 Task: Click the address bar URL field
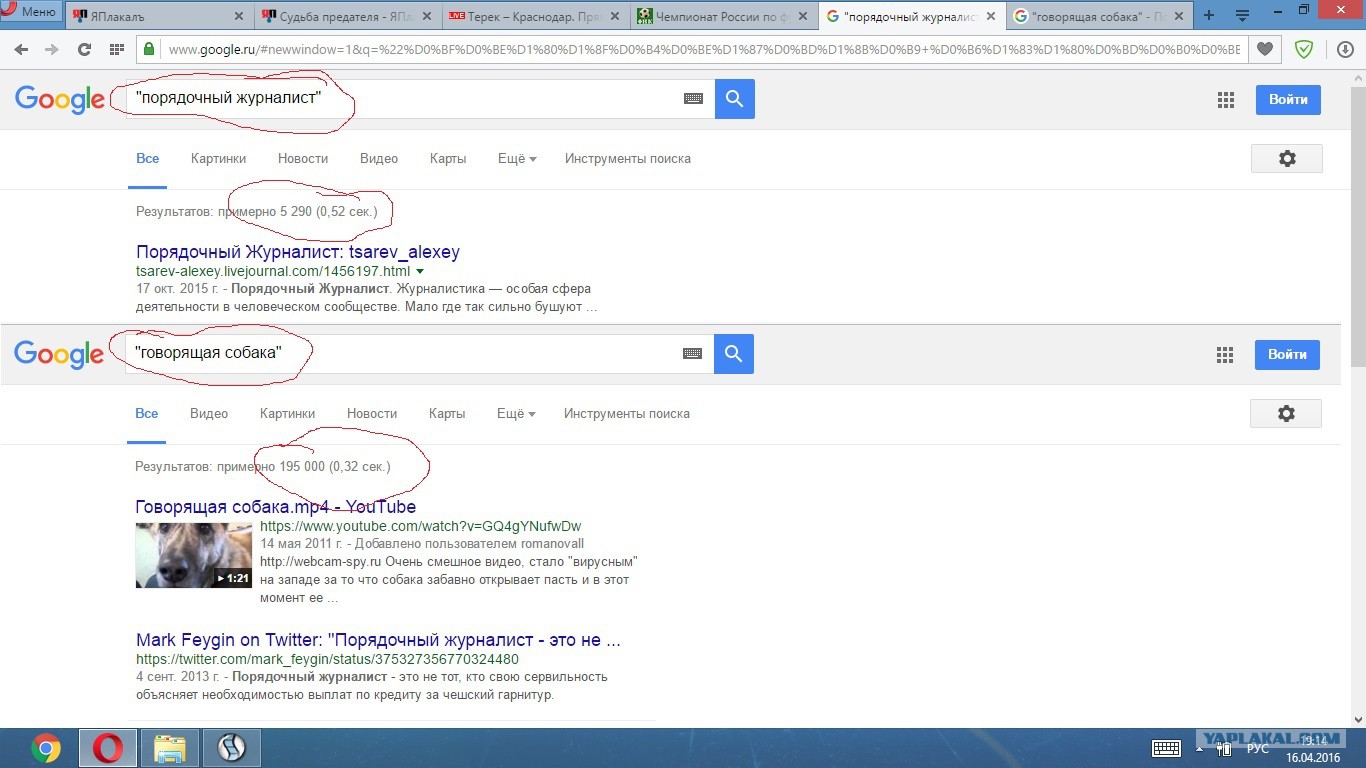703,50
